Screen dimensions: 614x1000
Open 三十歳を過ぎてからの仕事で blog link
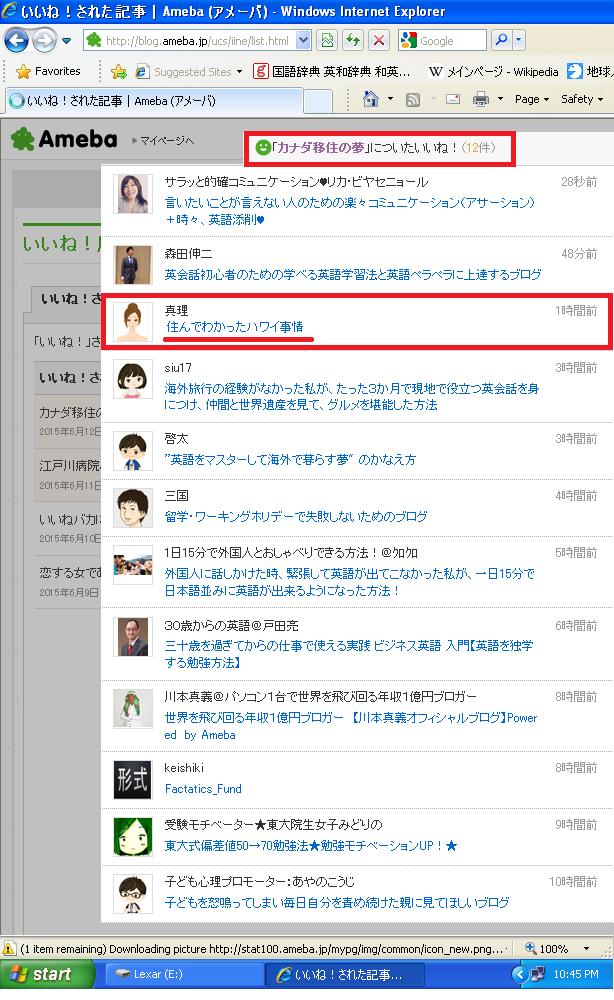[349, 654]
